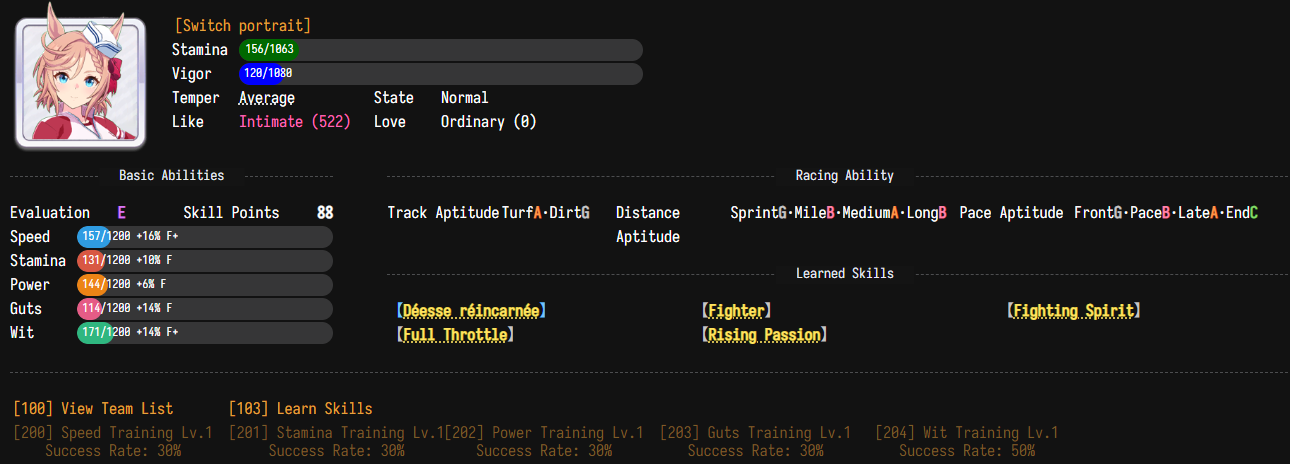Viewport: 1290px width, 464px height.
Task: Click the Wit 171/1200 stat bar
Action: pos(205,333)
